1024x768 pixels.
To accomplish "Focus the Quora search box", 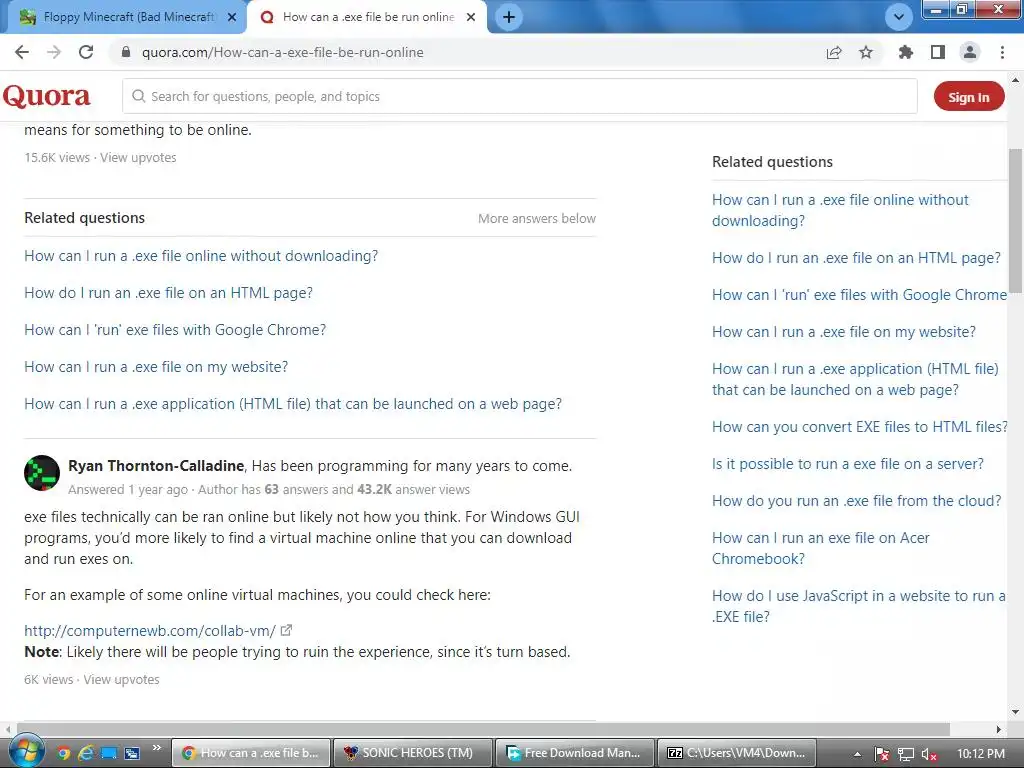I will (x=520, y=96).
